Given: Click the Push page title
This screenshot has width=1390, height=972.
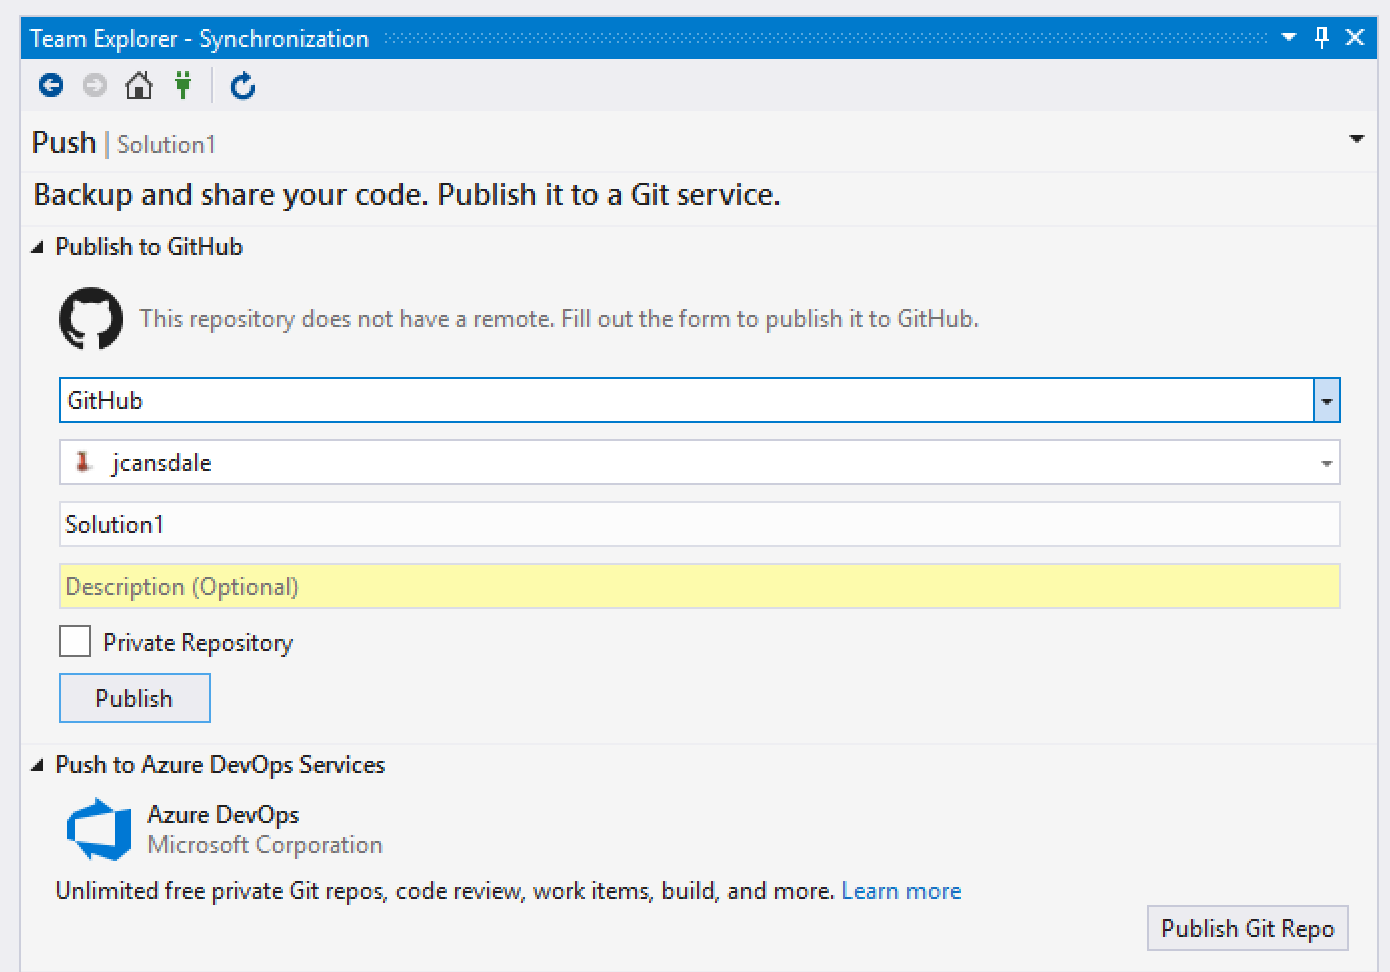Looking at the screenshot, I should tap(64, 143).
